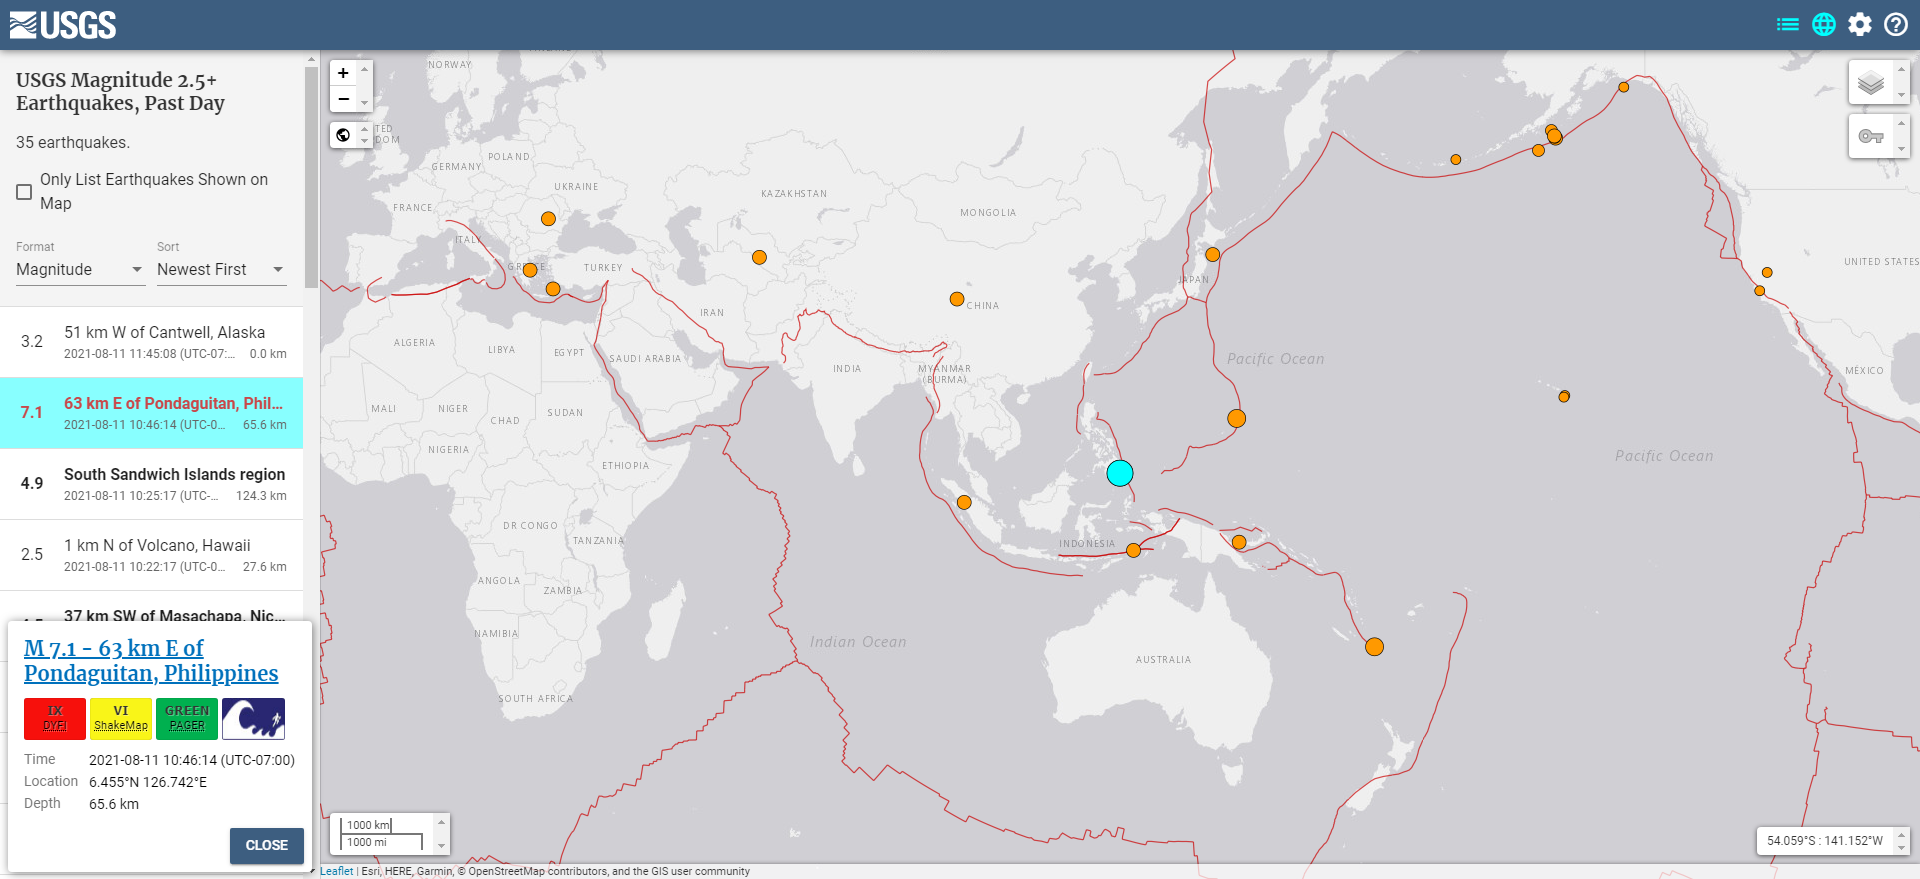1920x879 pixels.
Task: Open M 7.1 Pondaguitan, Philippines link
Action: point(151,661)
